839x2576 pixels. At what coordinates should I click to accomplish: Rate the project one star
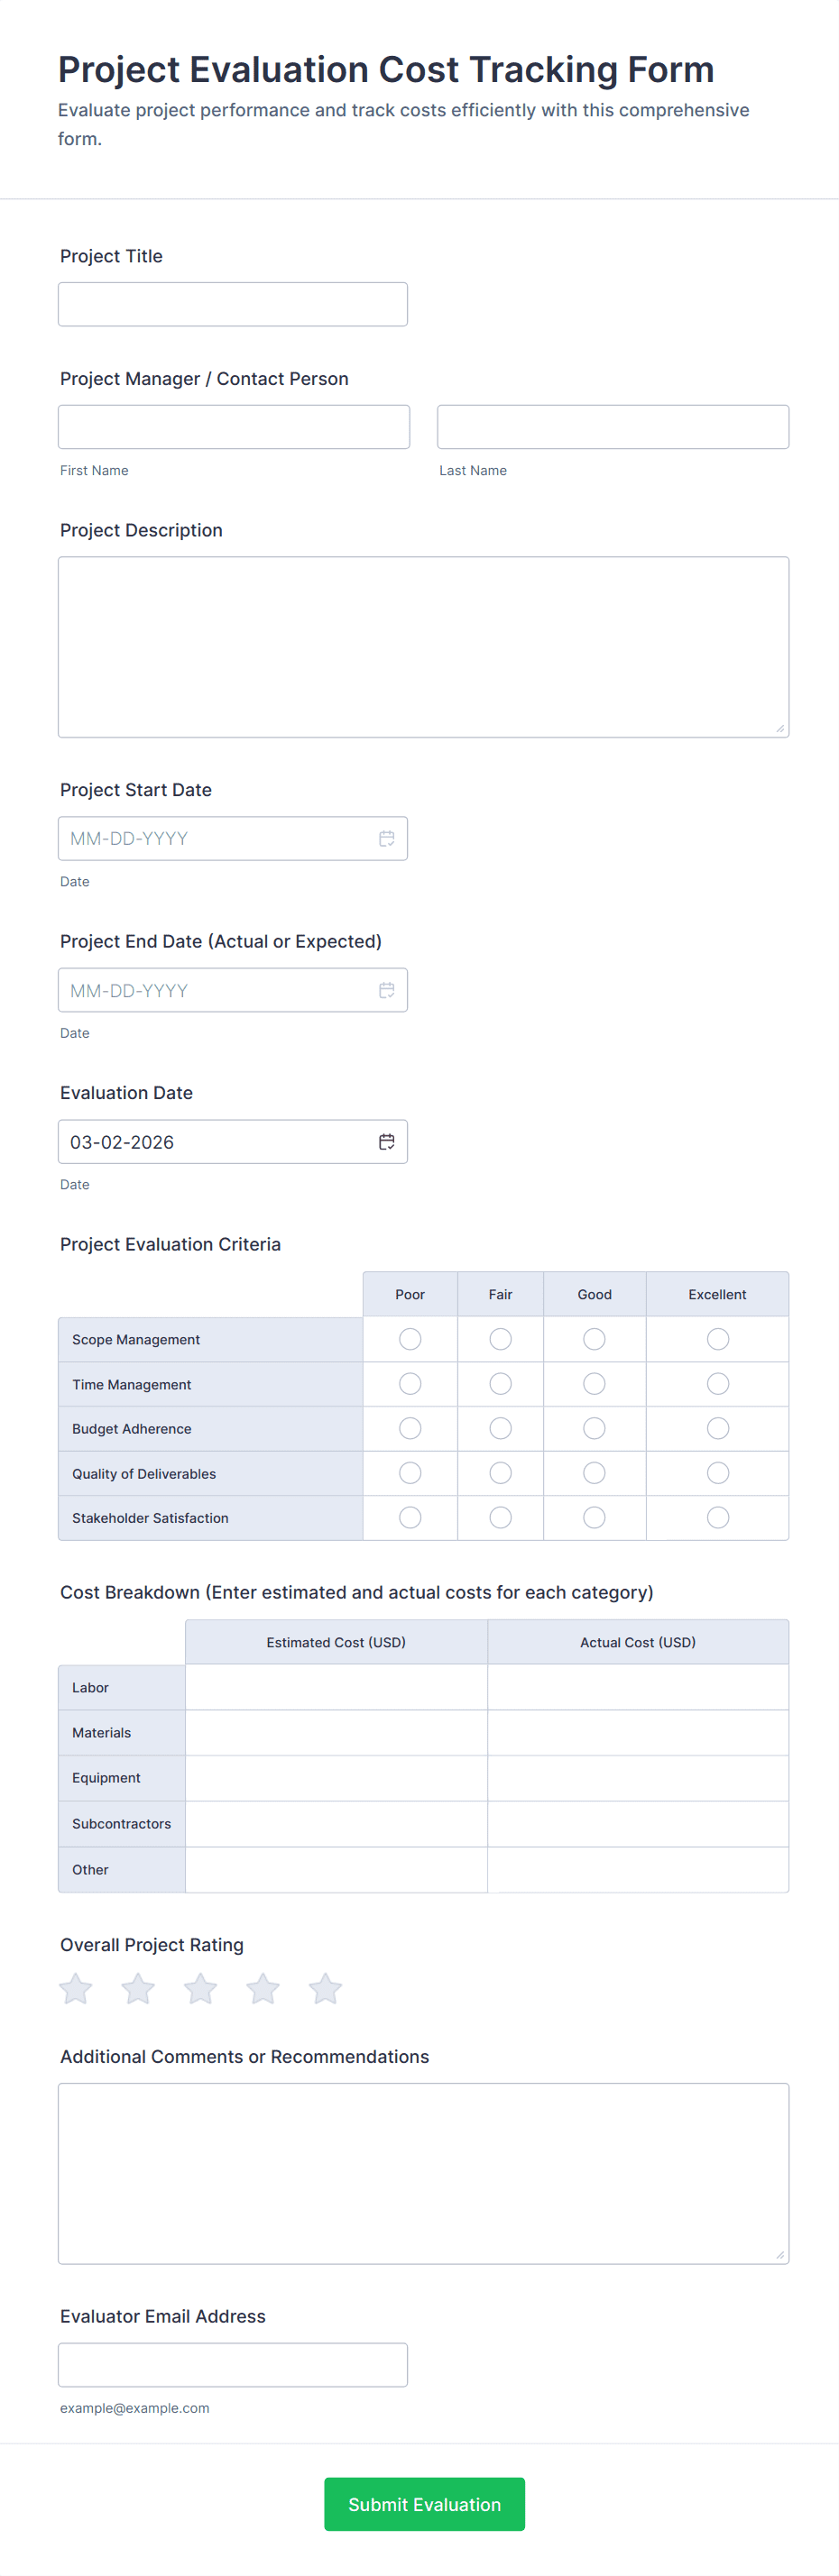pos(76,1988)
